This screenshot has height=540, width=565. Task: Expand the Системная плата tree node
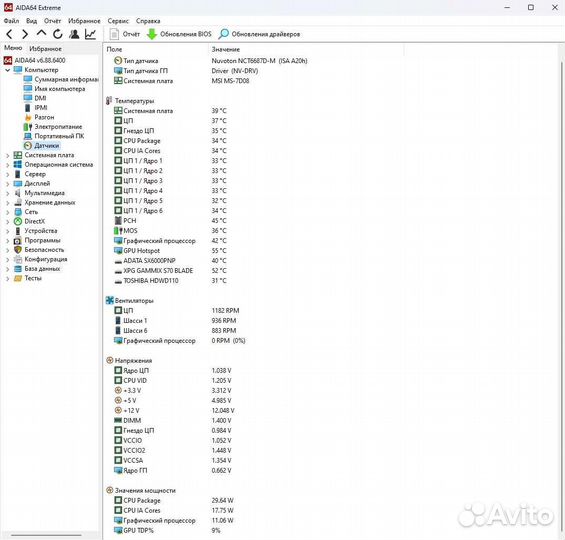(8, 156)
